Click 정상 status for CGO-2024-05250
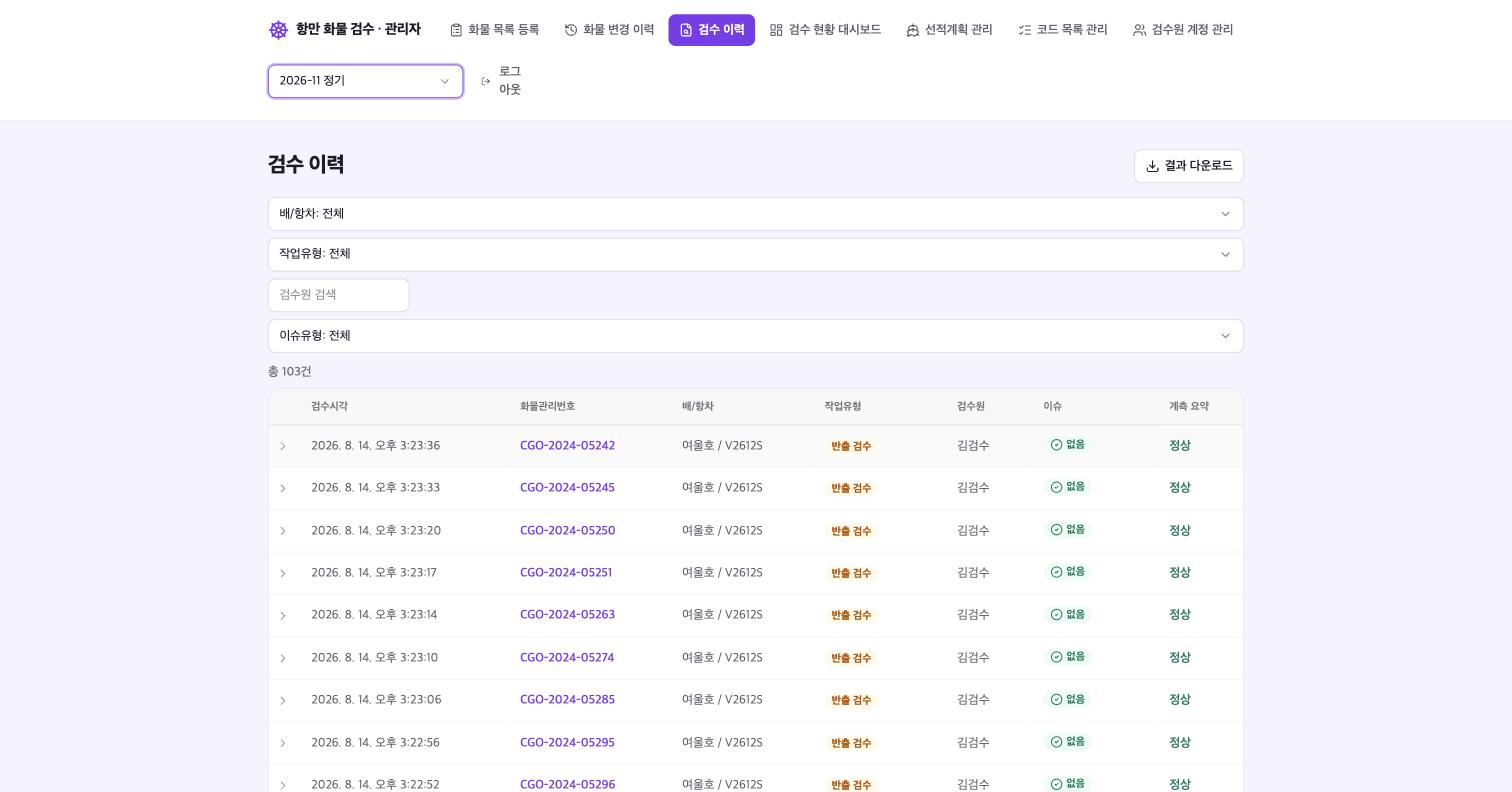1512x792 pixels. tap(1180, 531)
